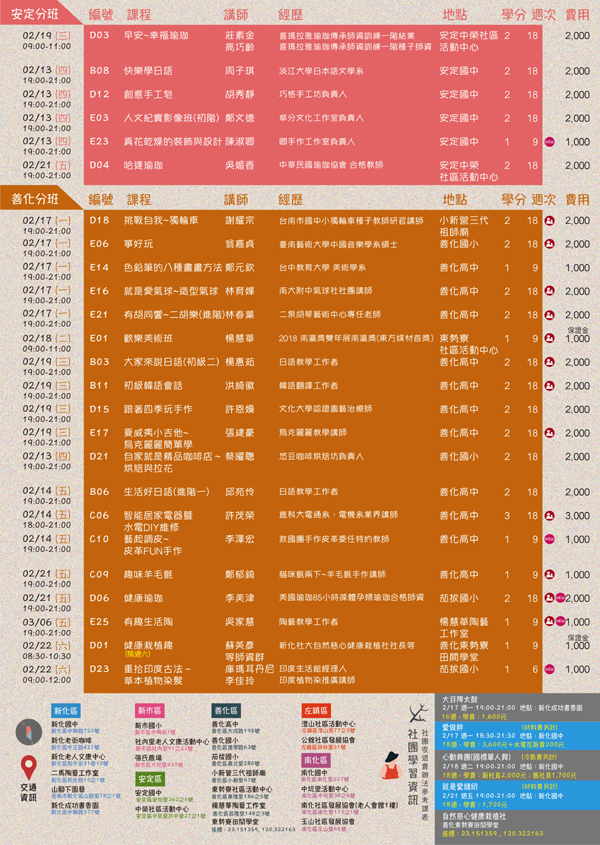Click the new badge on row D23
Screen dimensions: 600x845
[x=549, y=669]
